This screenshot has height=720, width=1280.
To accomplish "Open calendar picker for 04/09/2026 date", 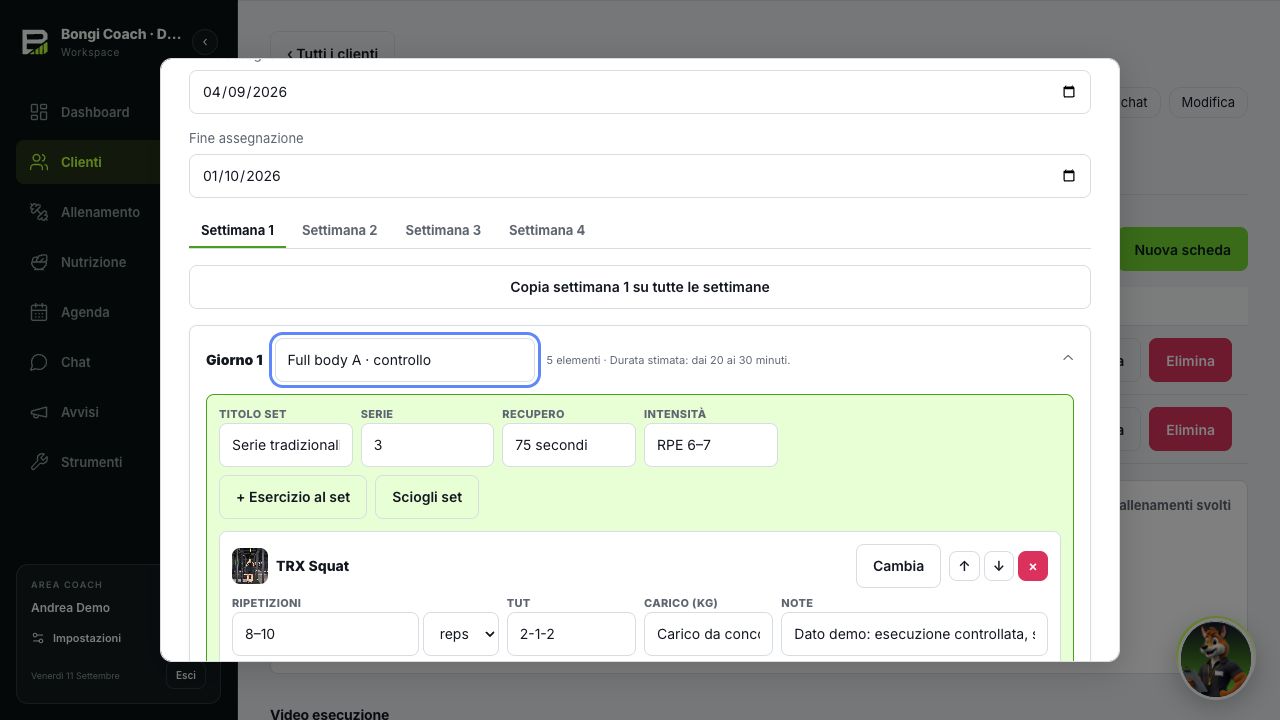I will coord(1068,92).
